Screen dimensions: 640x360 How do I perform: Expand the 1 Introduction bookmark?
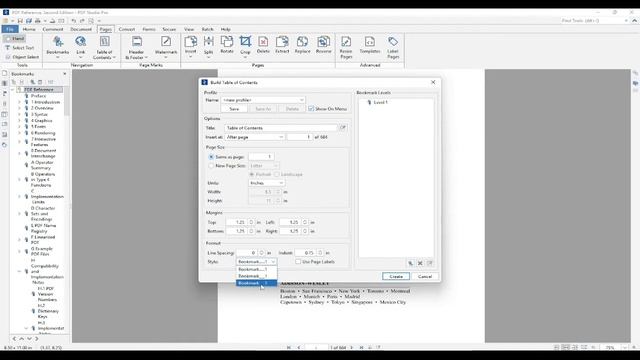(x=20, y=102)
